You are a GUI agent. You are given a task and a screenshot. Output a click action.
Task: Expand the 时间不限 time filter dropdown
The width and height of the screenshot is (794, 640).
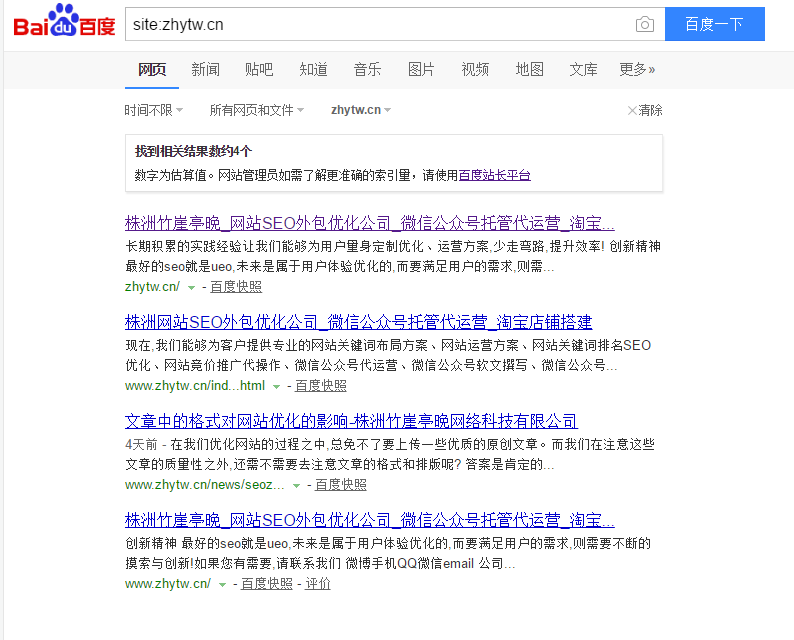pyautogui.click(x=154, y=110)
